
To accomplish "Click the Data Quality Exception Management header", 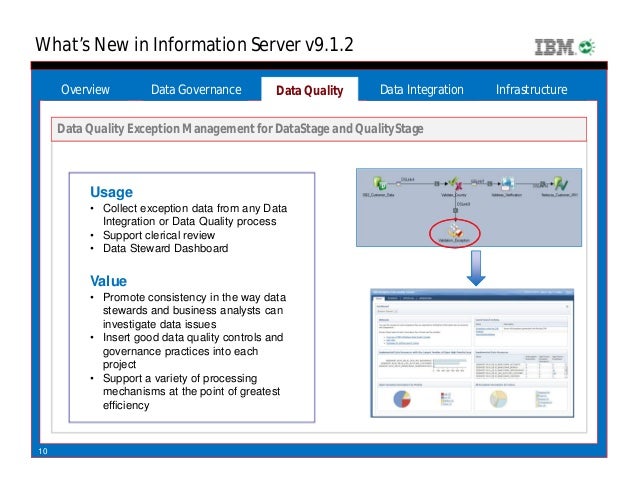I will pos(319,129).
